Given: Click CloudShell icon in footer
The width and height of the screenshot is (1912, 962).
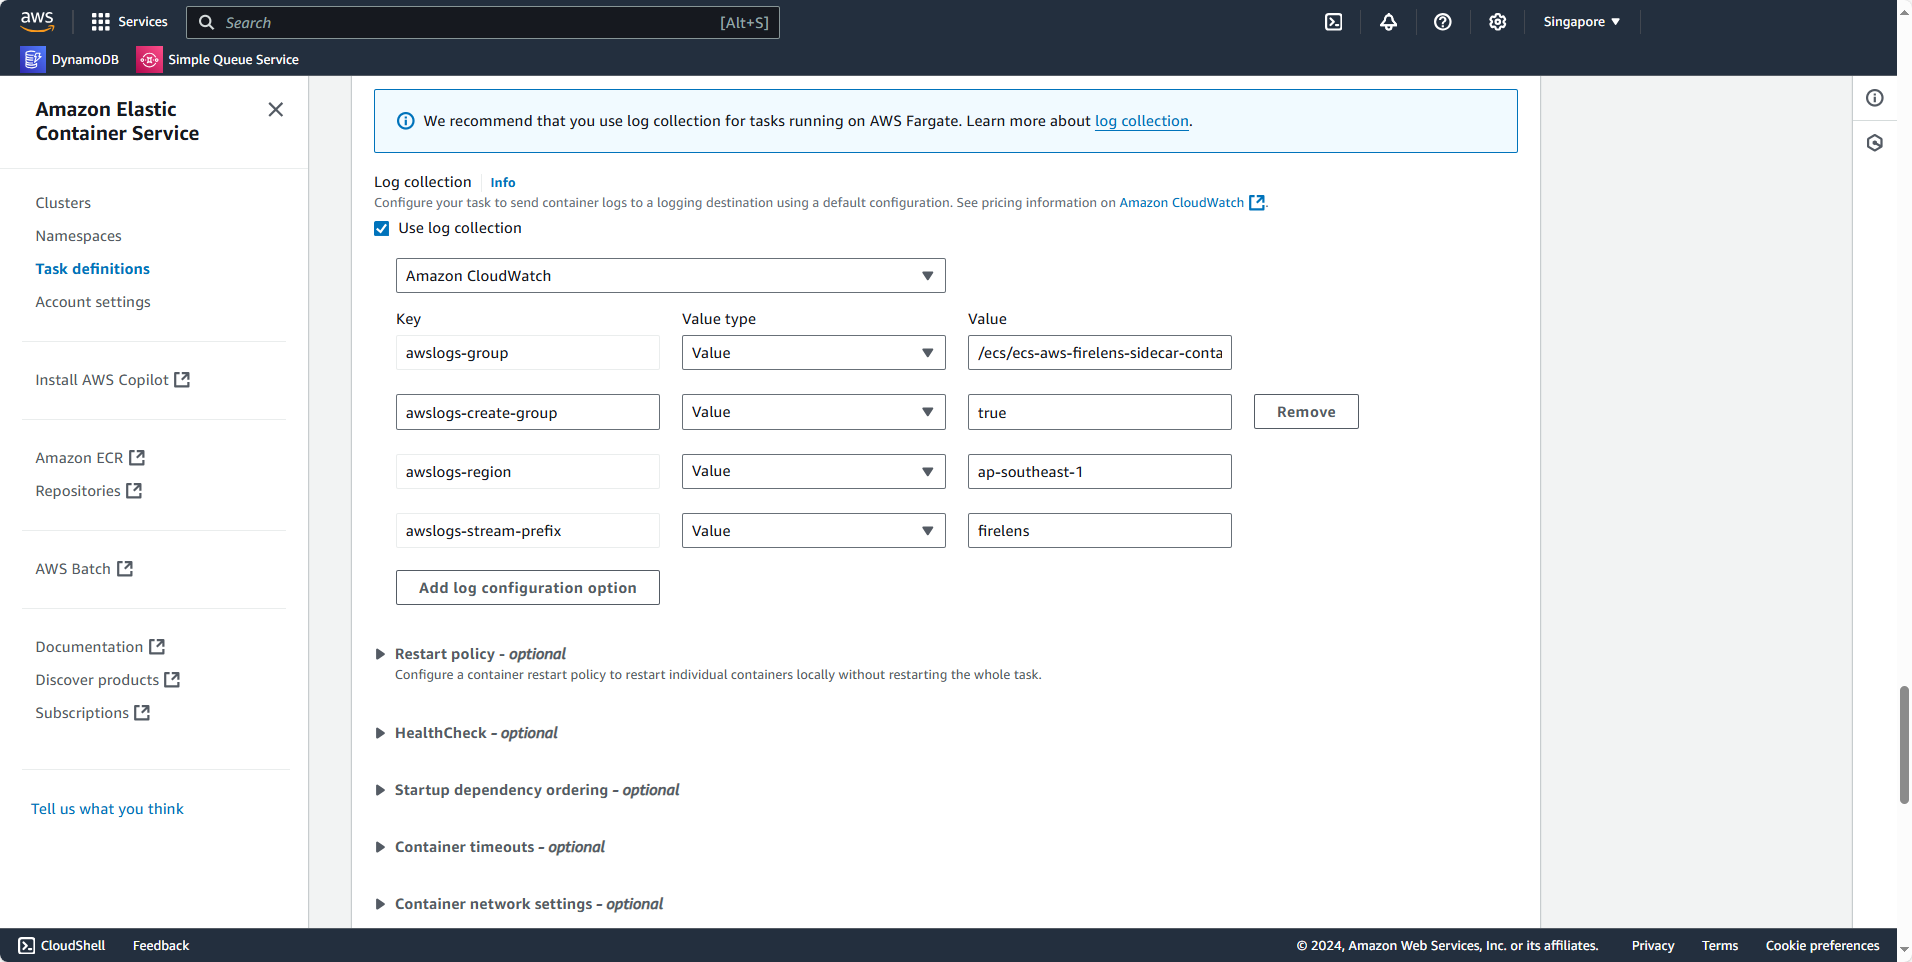Looking at the screenshot, I should 26,946.
